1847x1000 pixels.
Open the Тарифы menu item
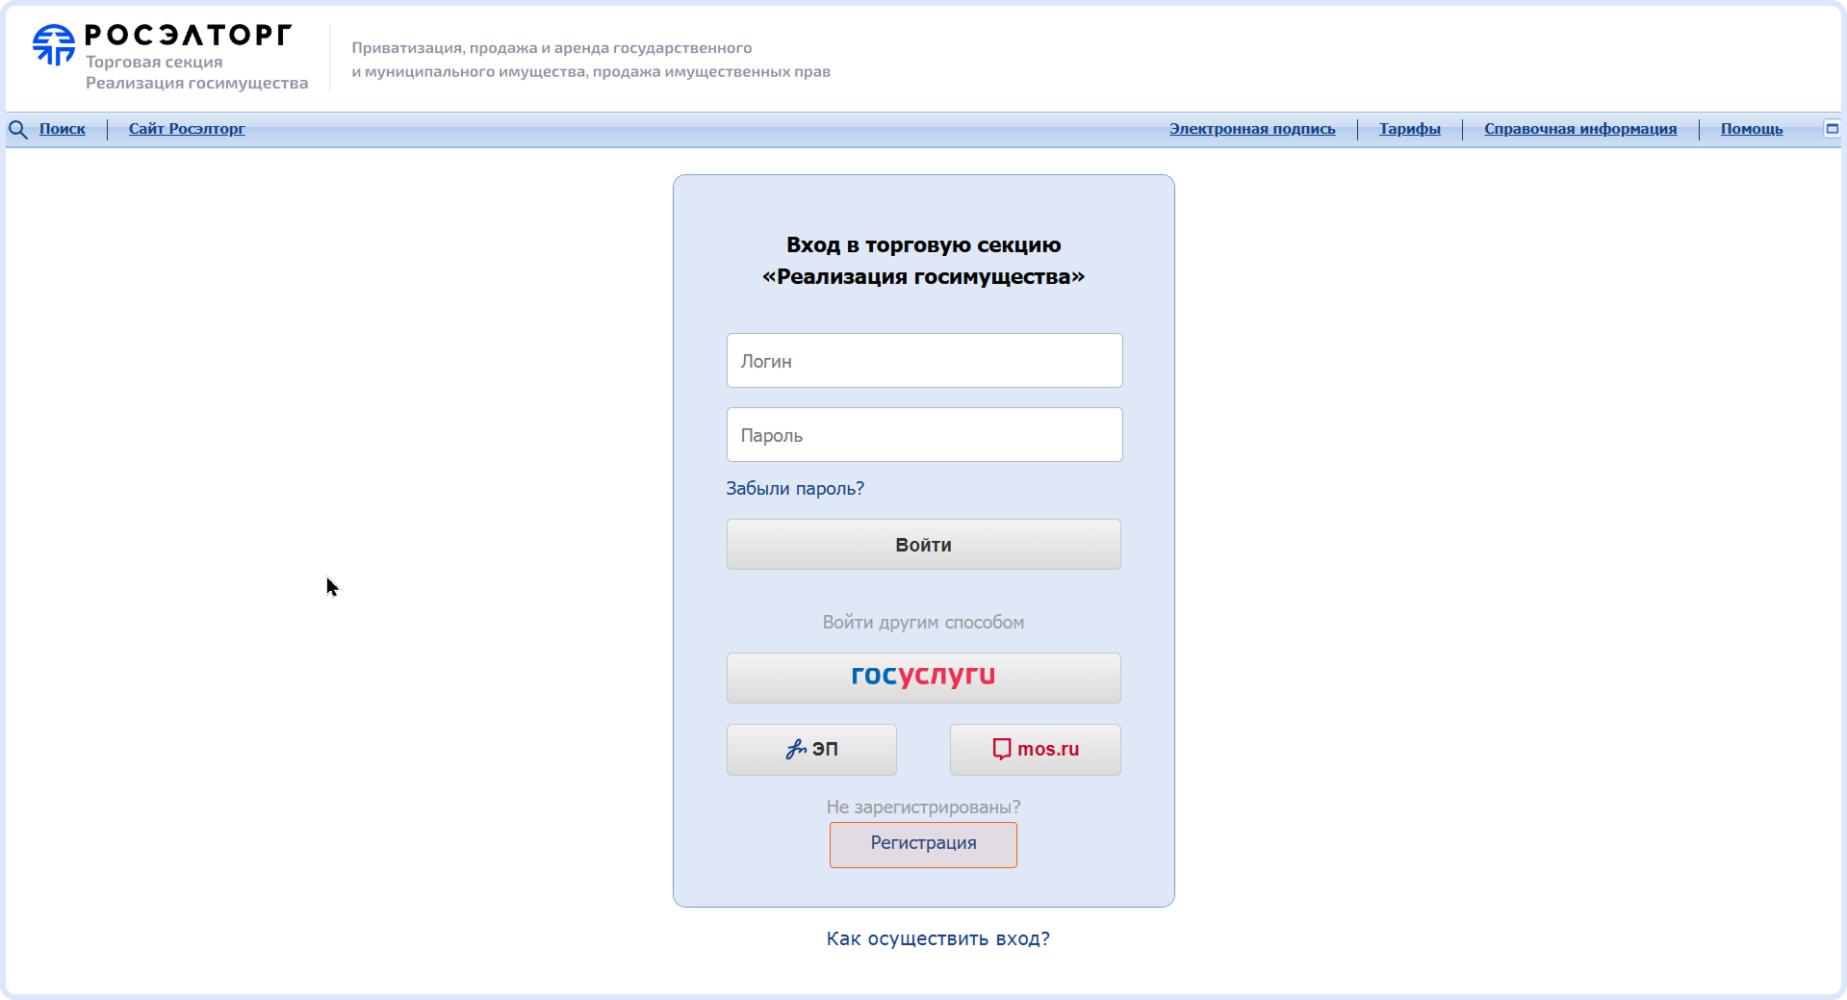coord(1410,129)
